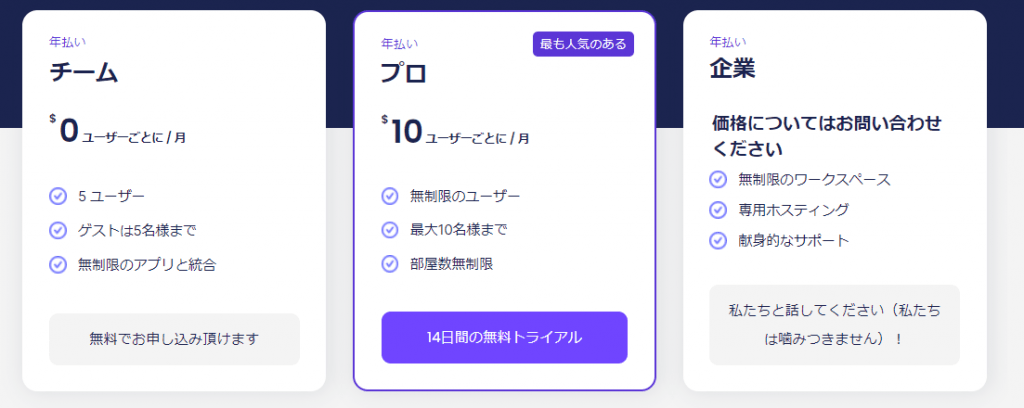The image size is (1024, 408).
Task: Open the 私たちと話してください contact button
Action: click(x=835, y=325)
